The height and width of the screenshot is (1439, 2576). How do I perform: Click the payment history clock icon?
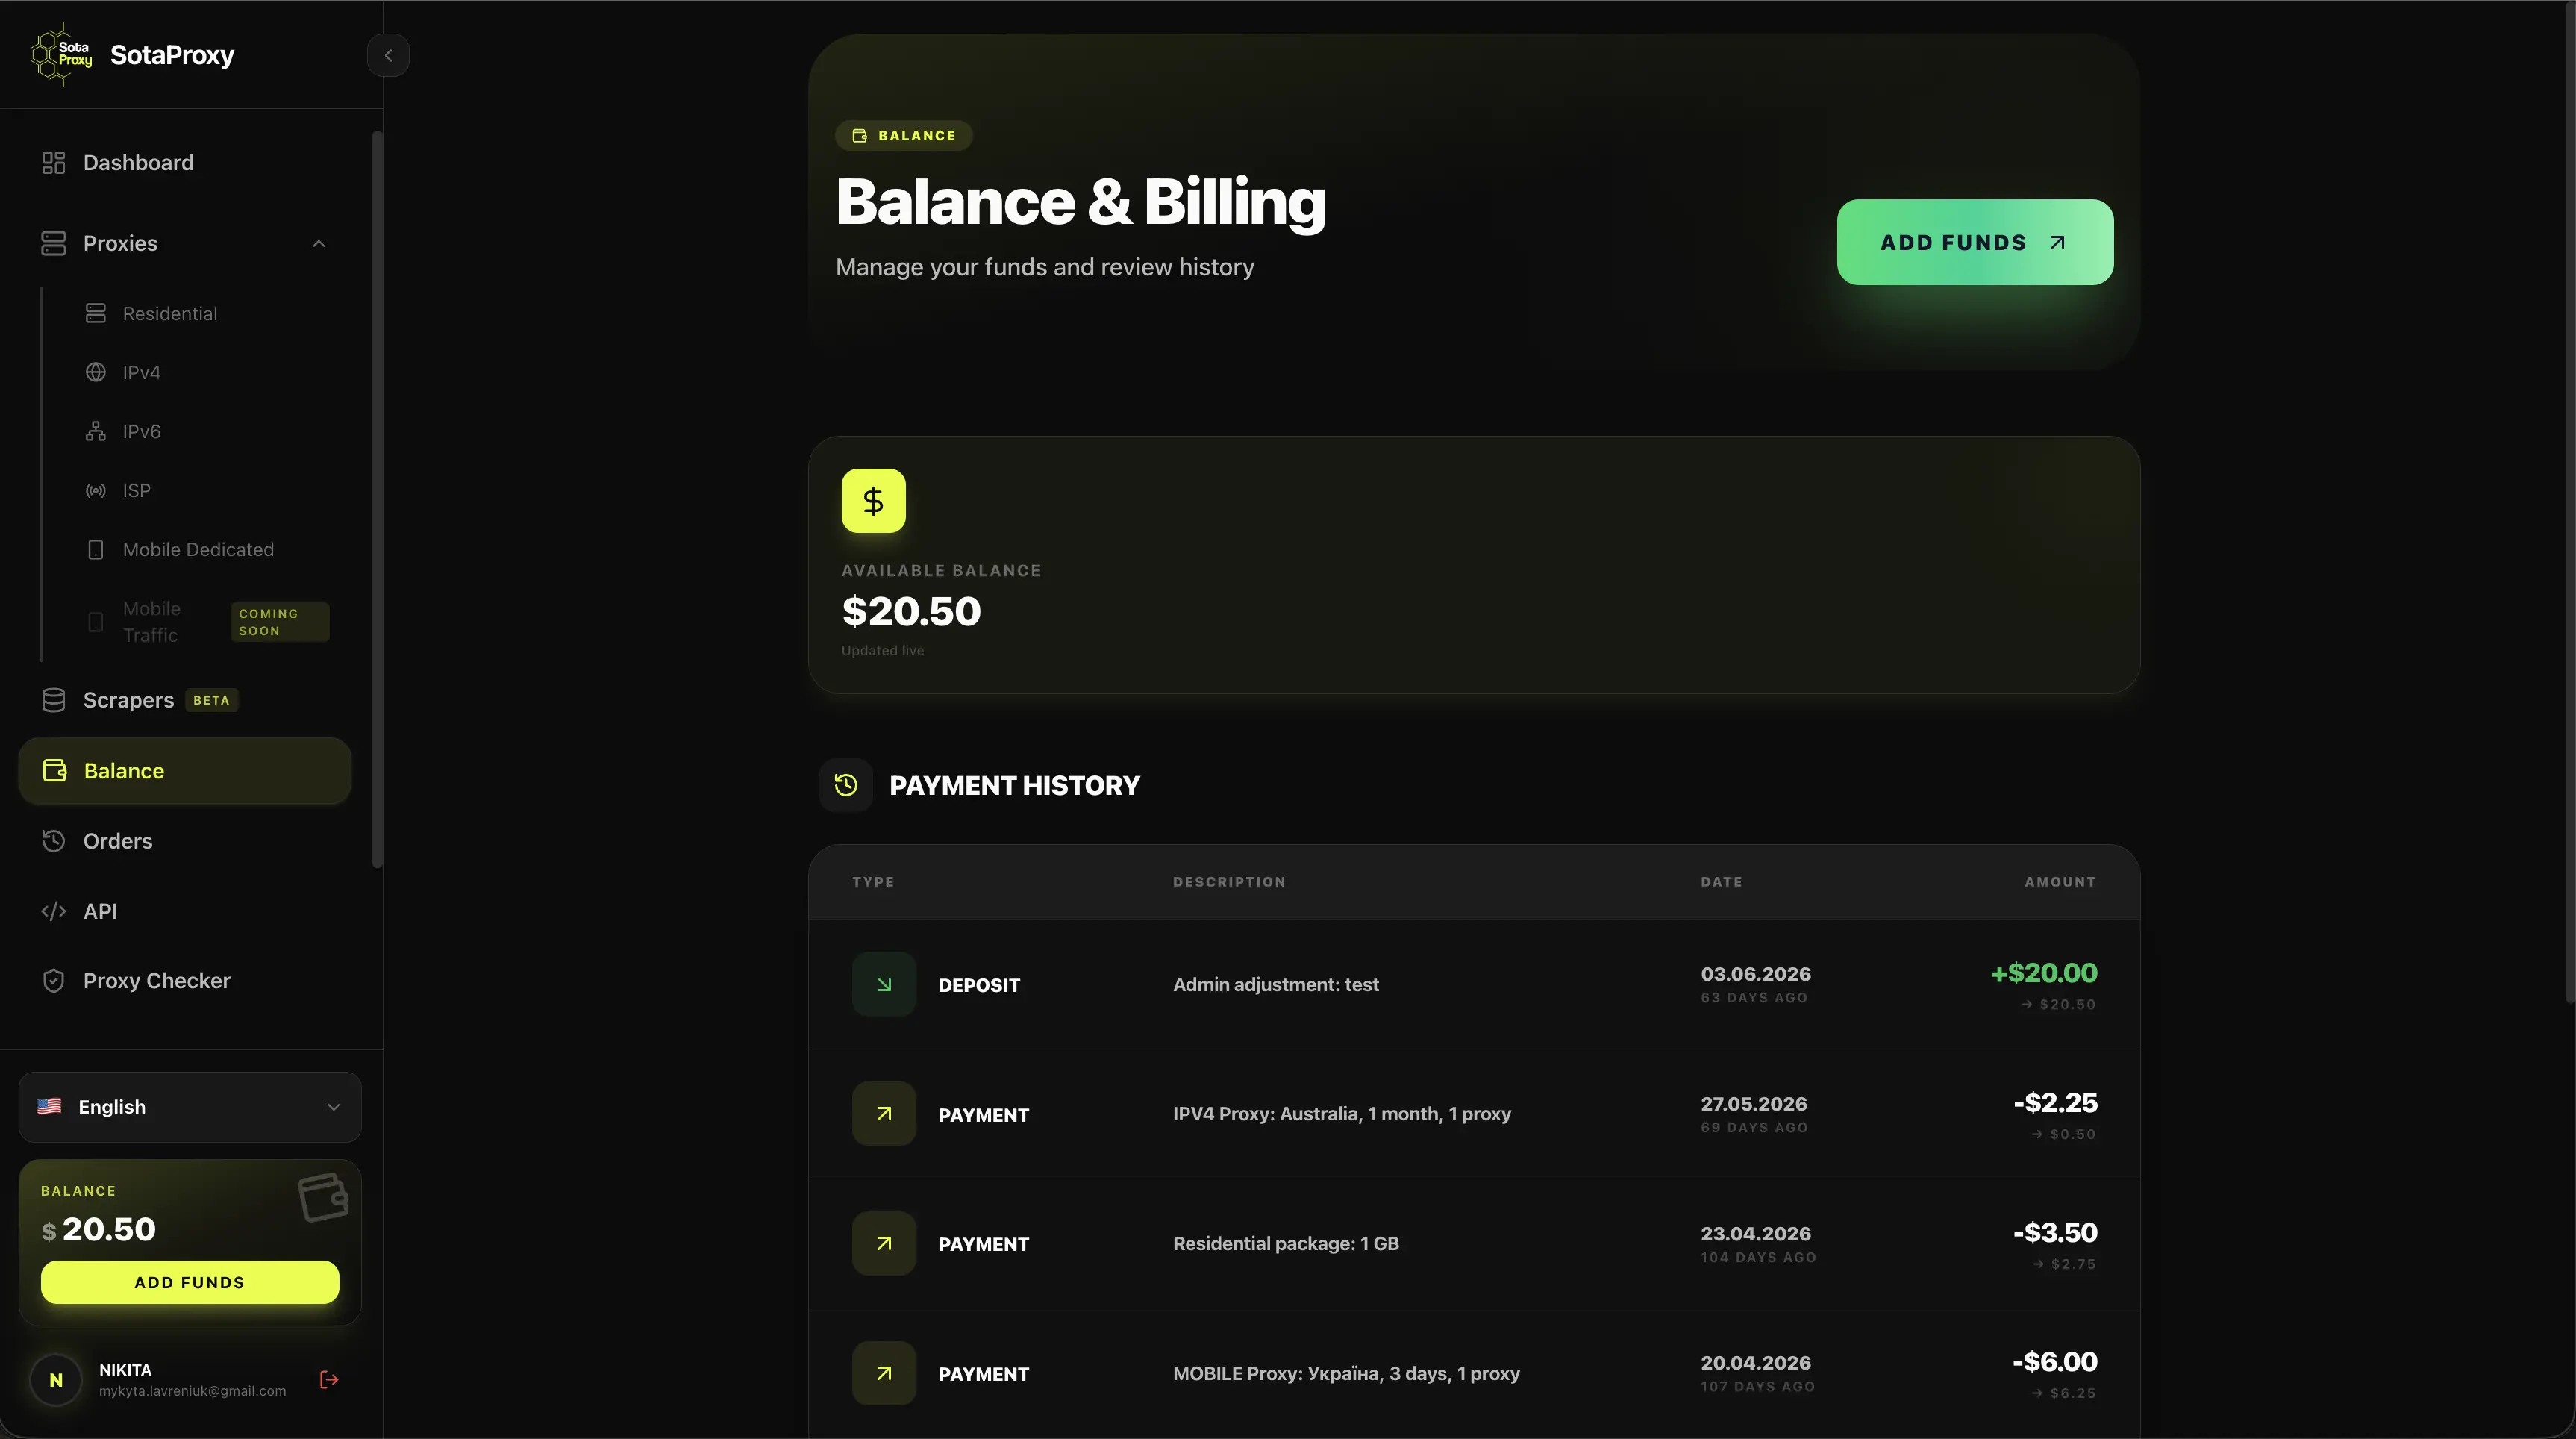846,785
